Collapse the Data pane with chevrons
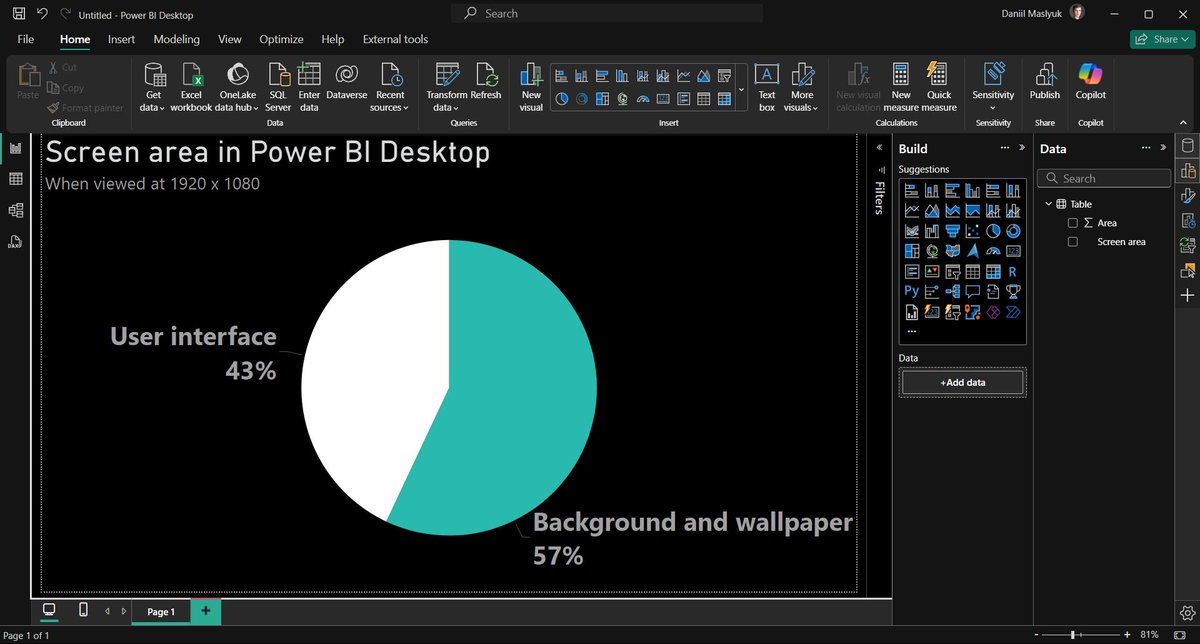Image resolution: width=1200 pixels, height=644 pixels. [1162, 148]
